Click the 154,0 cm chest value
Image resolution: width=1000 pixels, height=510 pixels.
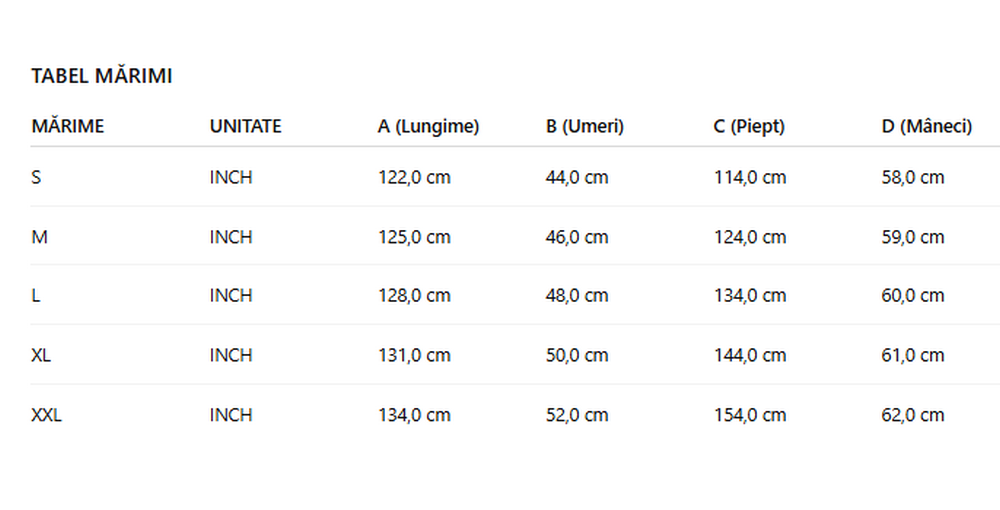(x=750, y=415)
